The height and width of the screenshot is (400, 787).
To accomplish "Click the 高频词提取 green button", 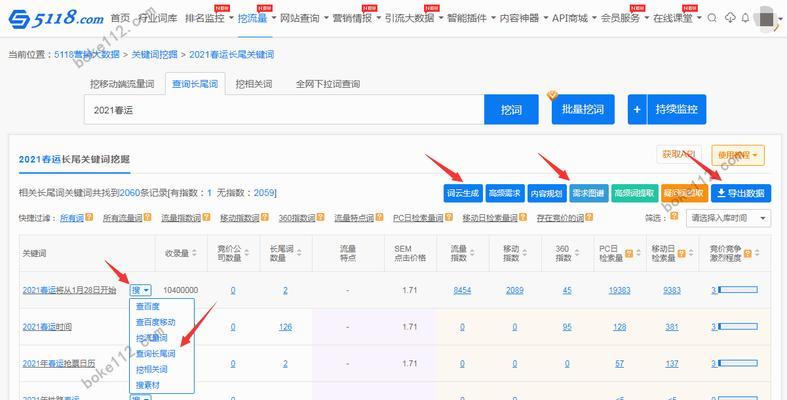I will [x=634, y=193].
